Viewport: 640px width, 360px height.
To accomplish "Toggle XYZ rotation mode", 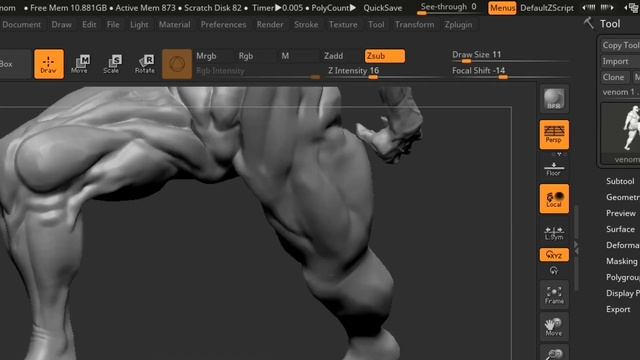I will coord(554,255).
